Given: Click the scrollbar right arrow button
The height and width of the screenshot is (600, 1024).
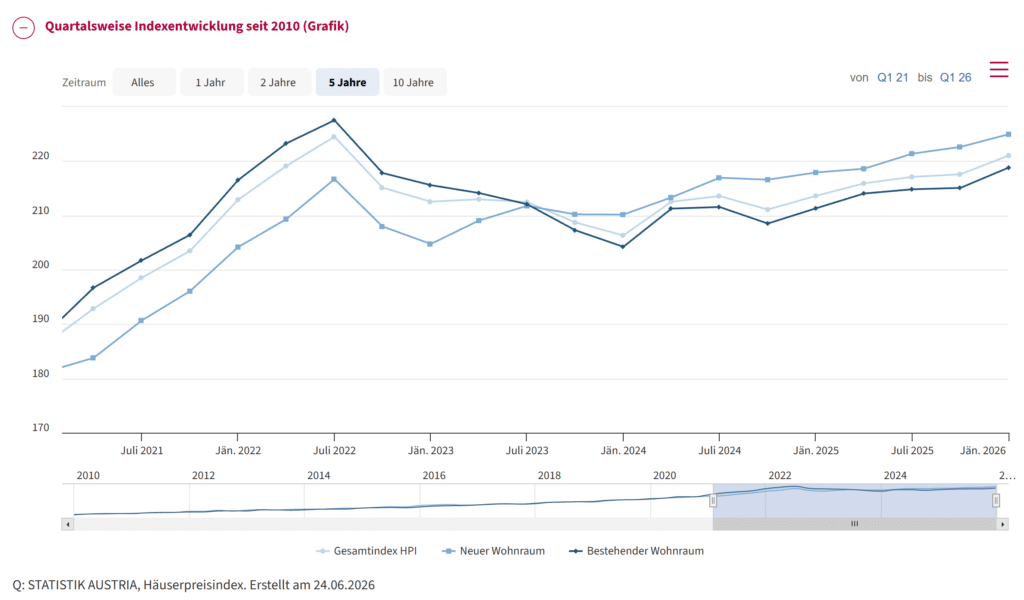Looking at the screenshot, I should (1002, 524).
